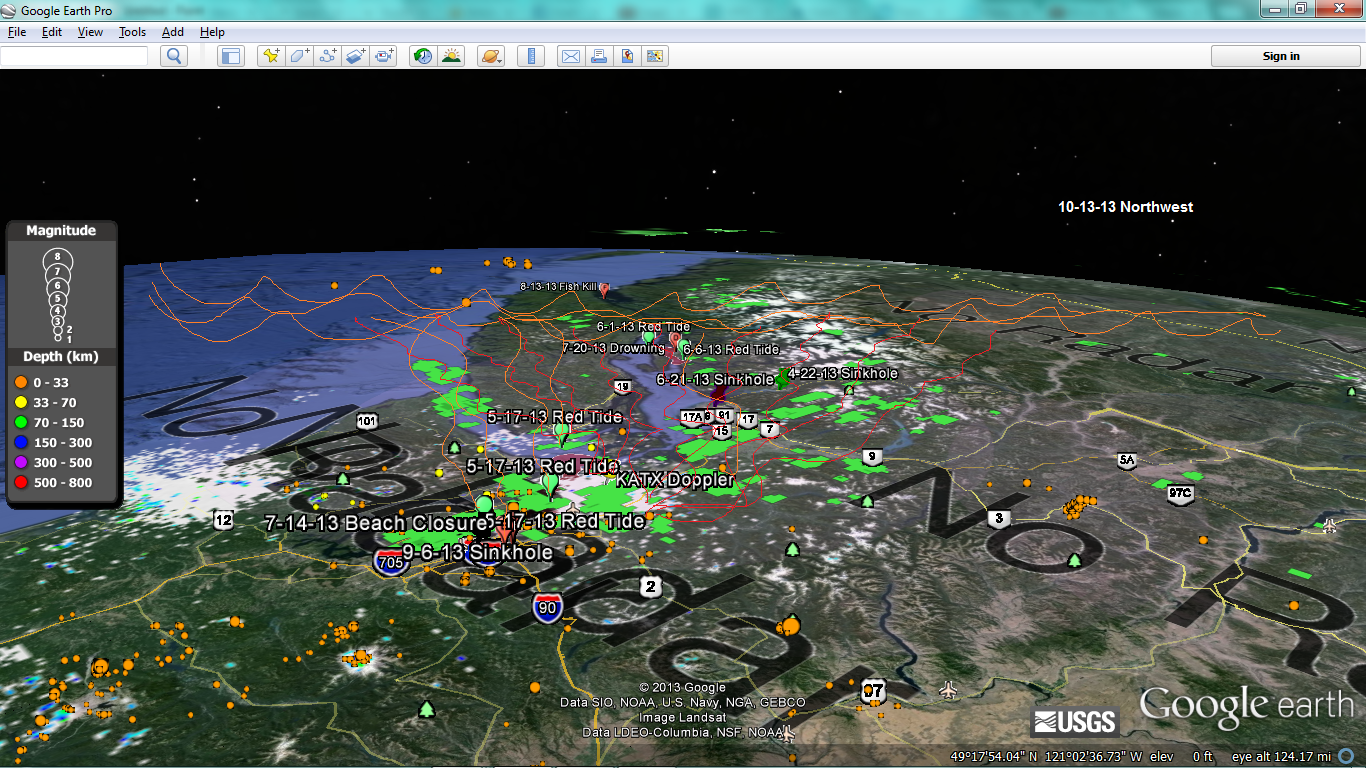Click the Sign in button
This screenshot has width=1366, height=768.
pos(1281,56)
